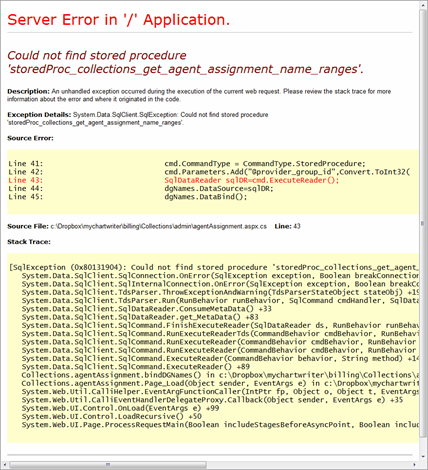
Task: Click the vertical scrollbar thumb
Action: coord(423,223)
